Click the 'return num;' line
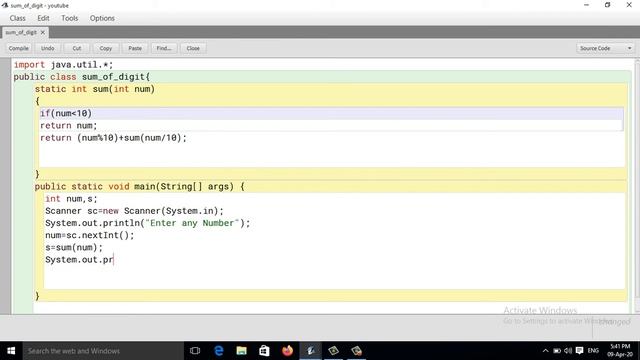This screenshot has height=360, width=640. pos(69,126)
